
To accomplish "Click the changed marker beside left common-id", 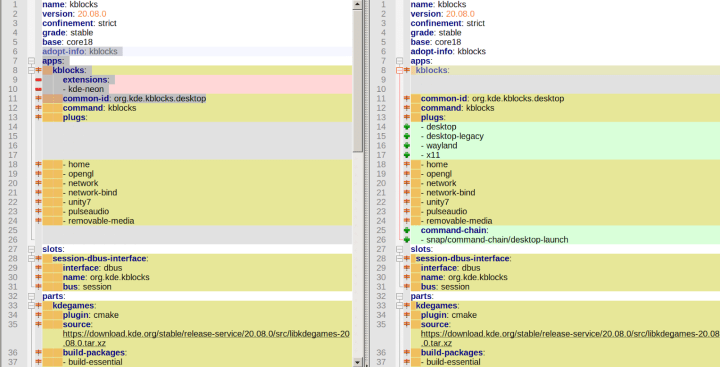I will coord(39,99).
